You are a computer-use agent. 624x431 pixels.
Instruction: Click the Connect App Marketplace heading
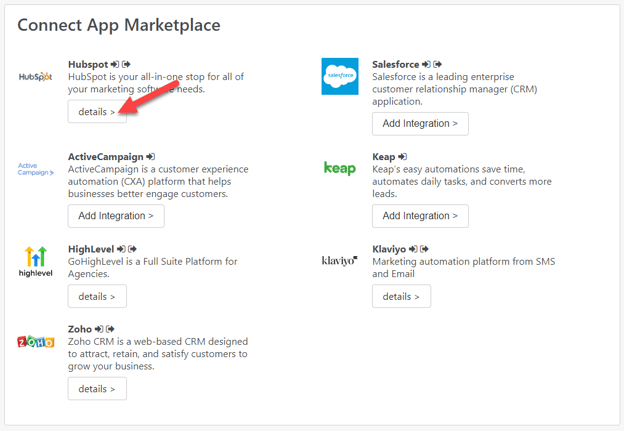119,25
